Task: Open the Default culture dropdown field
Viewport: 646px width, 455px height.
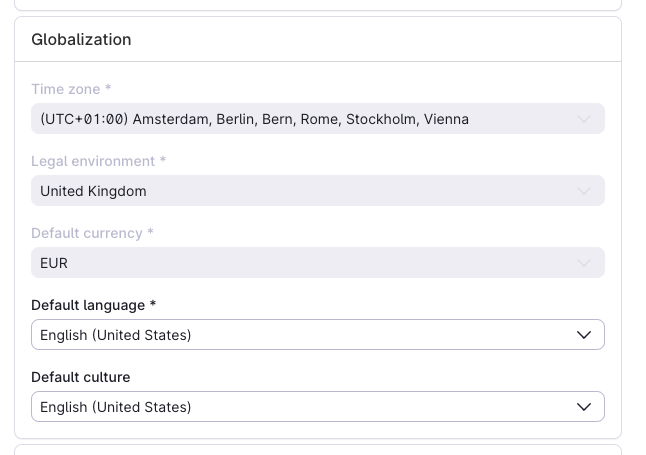Action: point(300,407)
